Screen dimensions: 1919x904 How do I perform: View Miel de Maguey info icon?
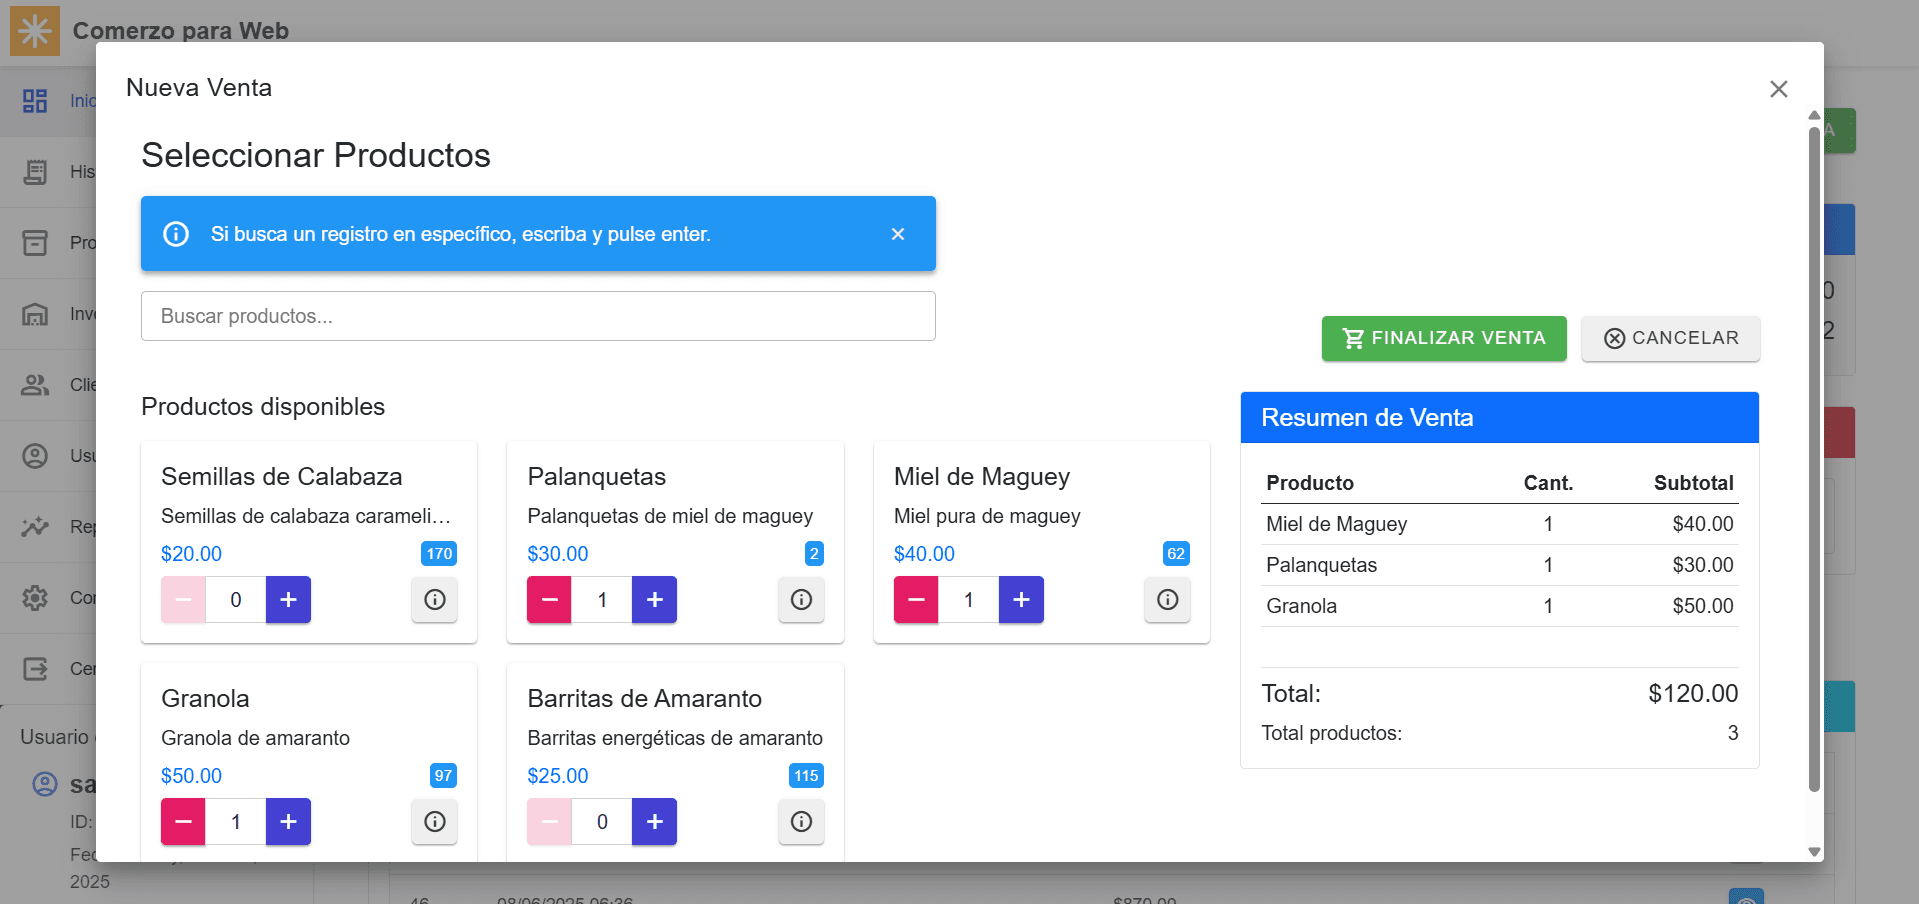click(1167, 600)
